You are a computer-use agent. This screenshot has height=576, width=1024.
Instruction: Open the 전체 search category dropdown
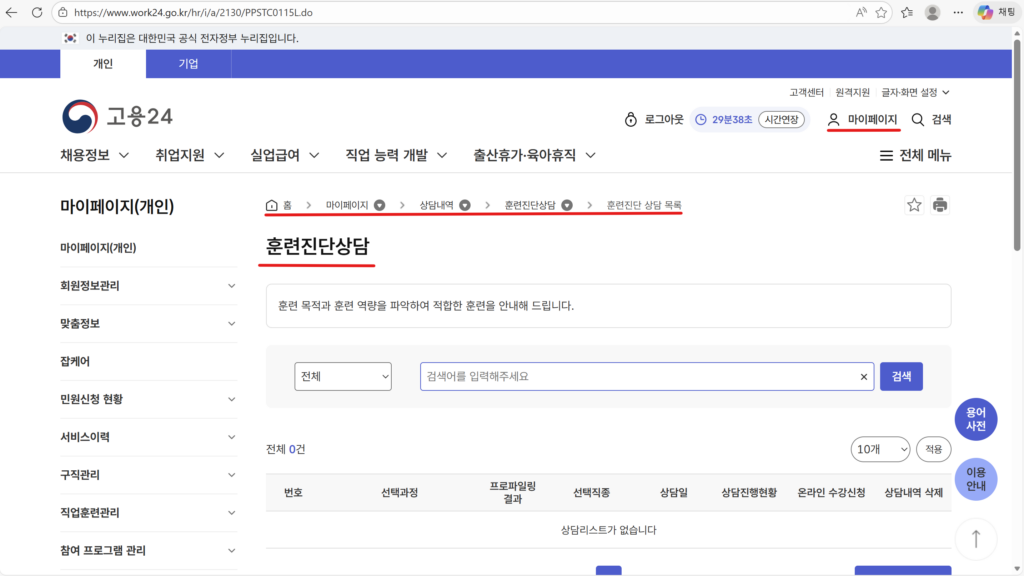point(343,376)
